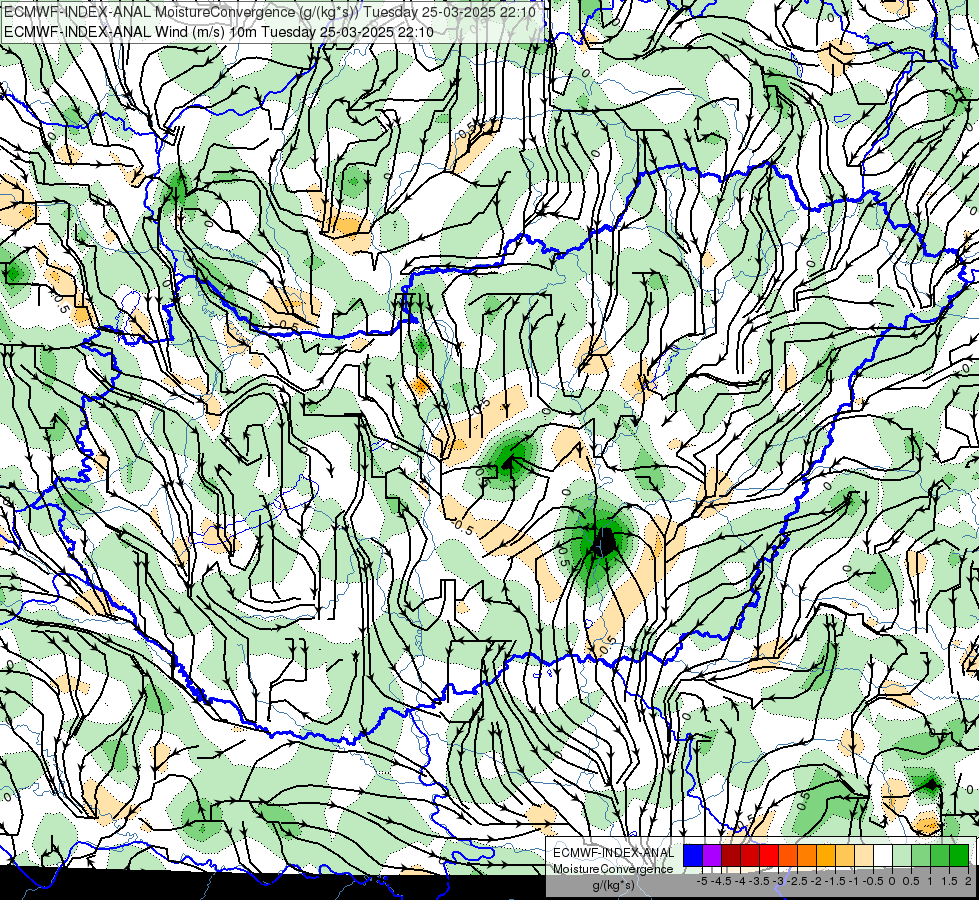This screenshot has width=979, height=900.
Task: Pick the white legend color swatch
Action: (x=883, y=855)
